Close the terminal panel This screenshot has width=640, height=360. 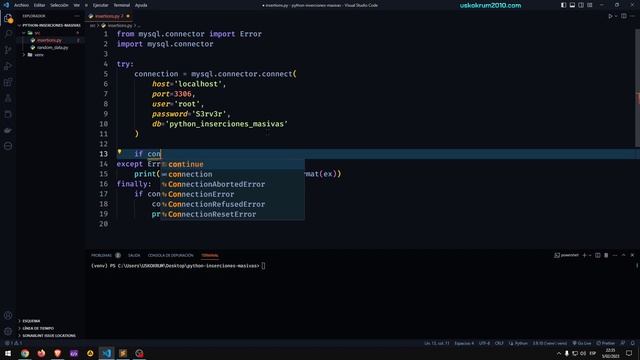click(632, 255)
